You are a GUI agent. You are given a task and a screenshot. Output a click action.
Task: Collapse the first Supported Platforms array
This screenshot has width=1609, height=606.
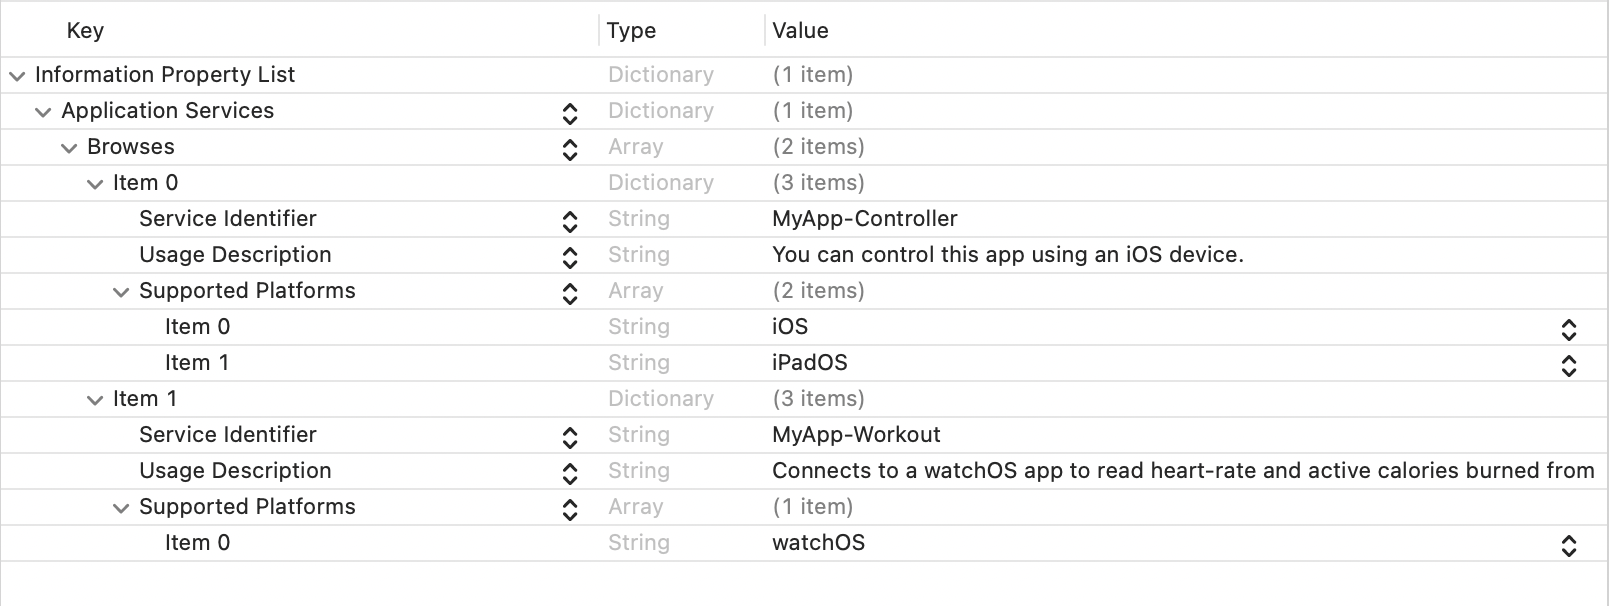121,291
